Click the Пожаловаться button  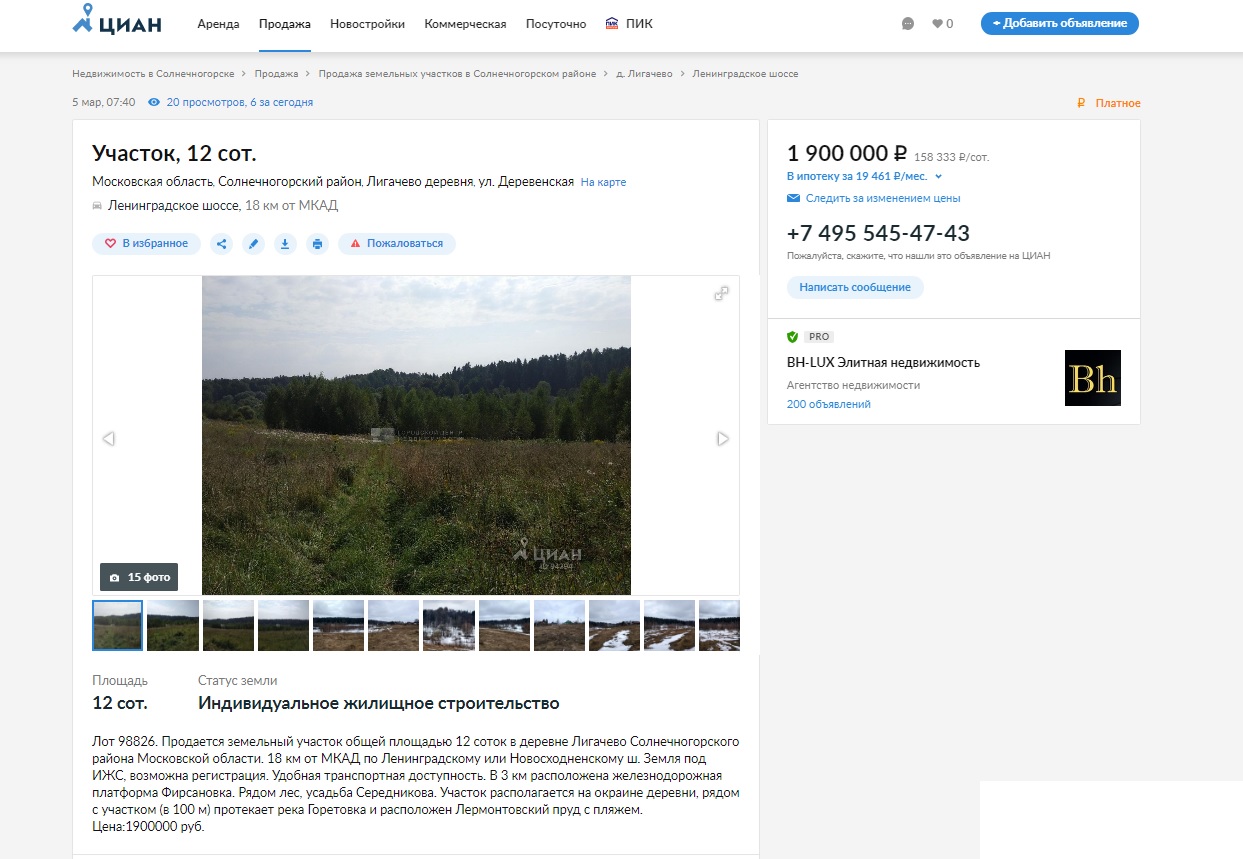click(x=397, y=243)
